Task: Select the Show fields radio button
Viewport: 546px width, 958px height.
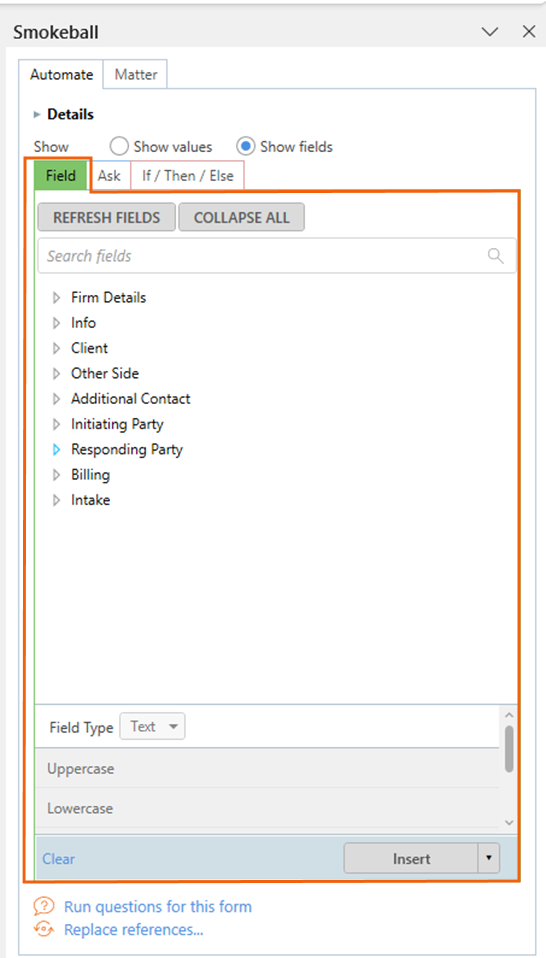Action: [246, 147]
